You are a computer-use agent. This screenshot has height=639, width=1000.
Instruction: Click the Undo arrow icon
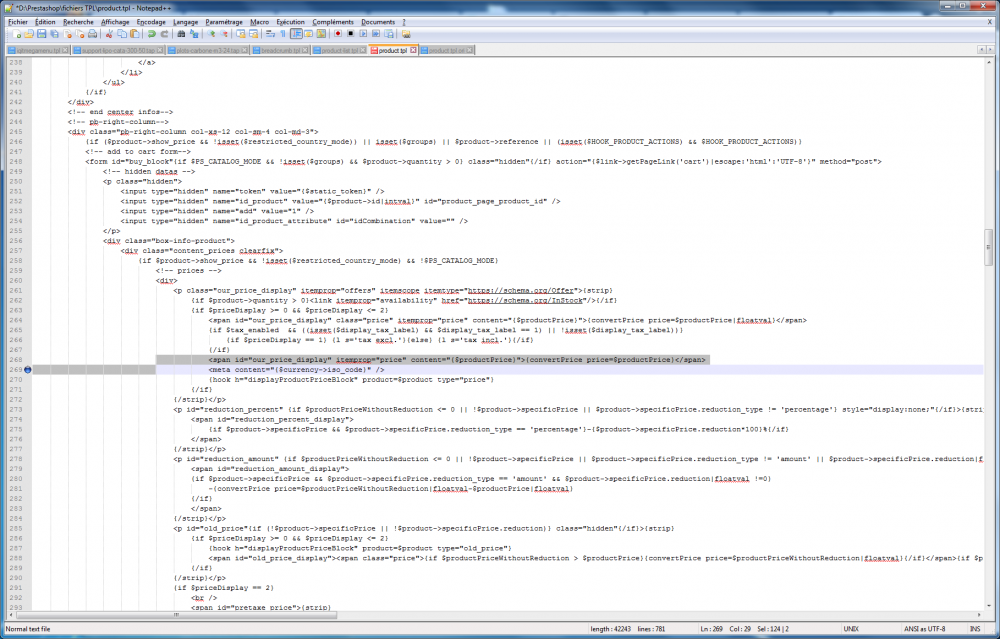pyautogui.click(x=148, y=33)
